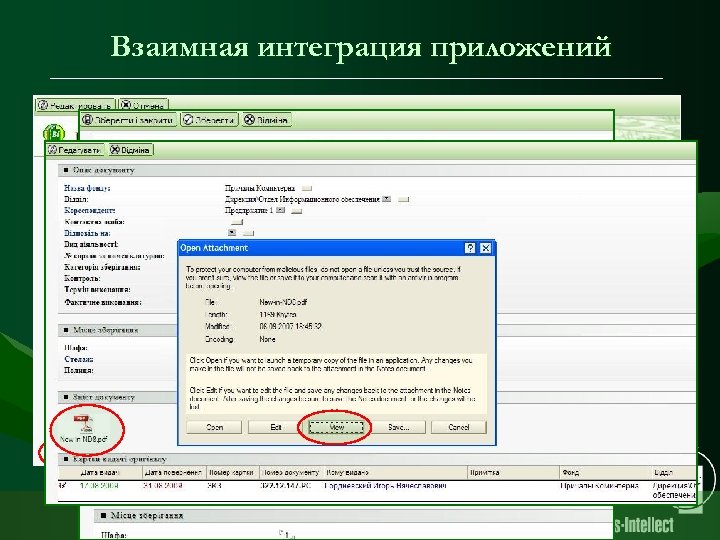Click Відміна button beside Редагувати
The width and height of the screenshot is (720, 540).
point(130,150)
